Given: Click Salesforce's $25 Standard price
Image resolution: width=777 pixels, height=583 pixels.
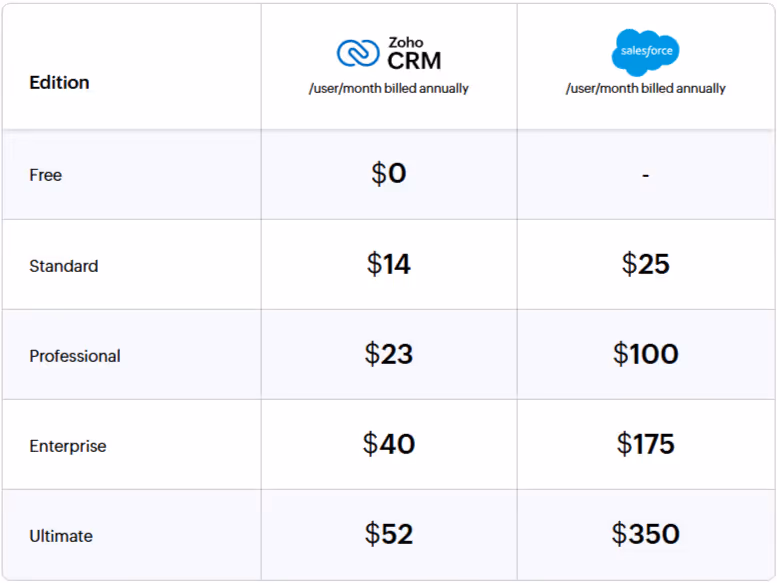Looking at the screenshot, I should [646, 264].
